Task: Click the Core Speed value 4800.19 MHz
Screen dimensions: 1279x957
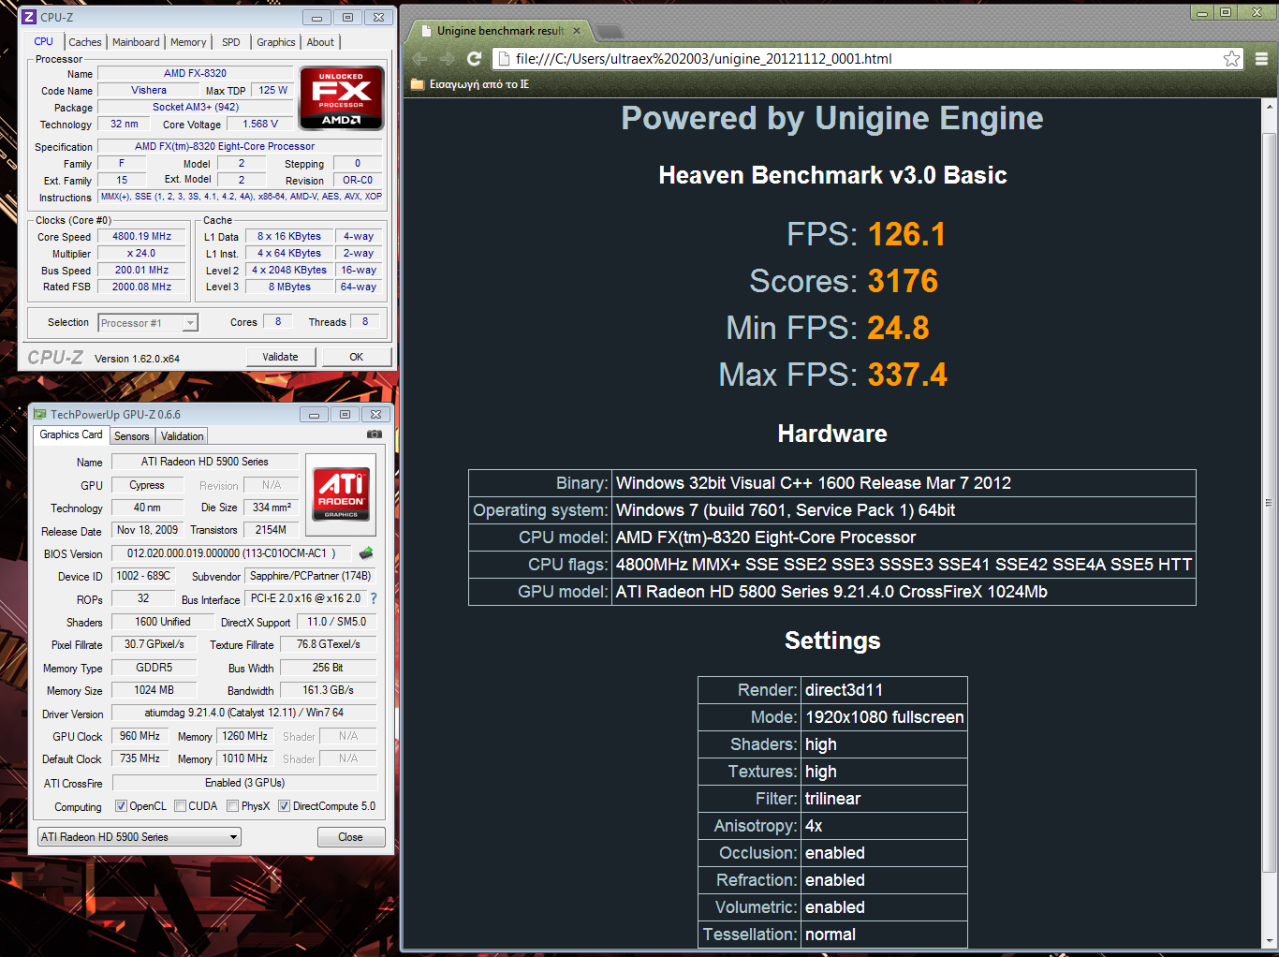Action: (142, 237)
